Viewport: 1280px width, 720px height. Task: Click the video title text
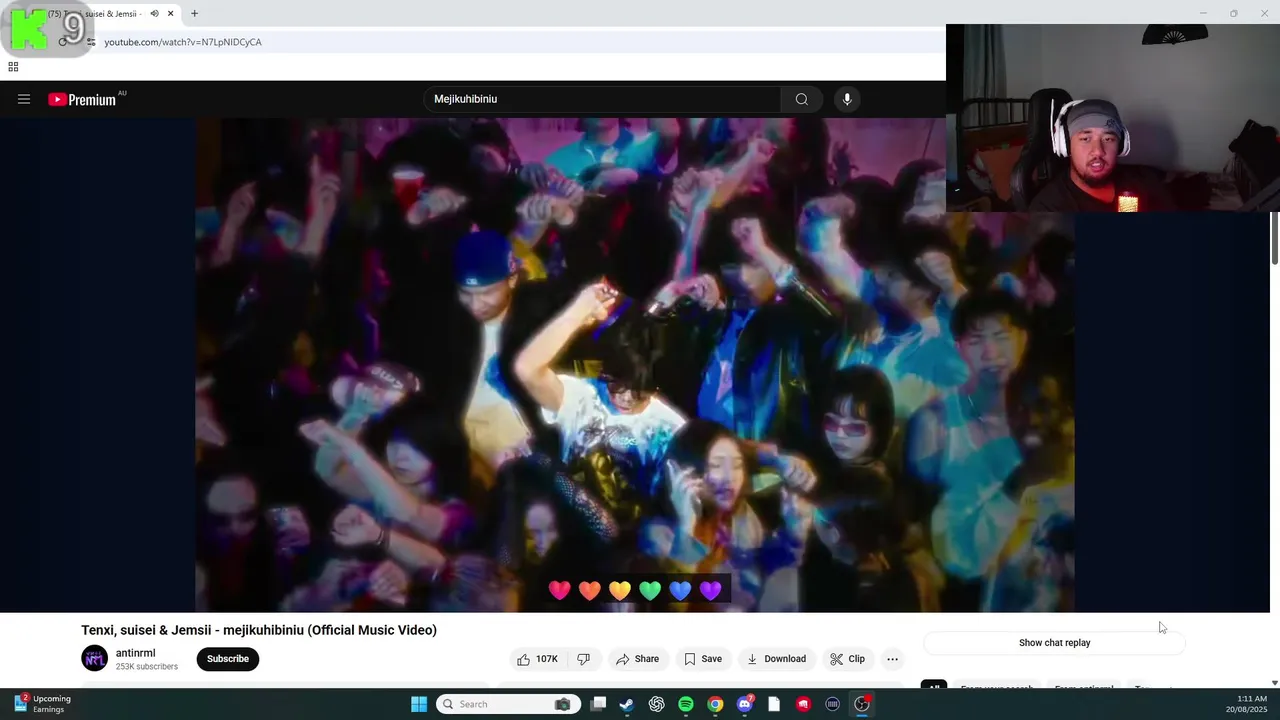pyautogui.click(x=259, y=630)
